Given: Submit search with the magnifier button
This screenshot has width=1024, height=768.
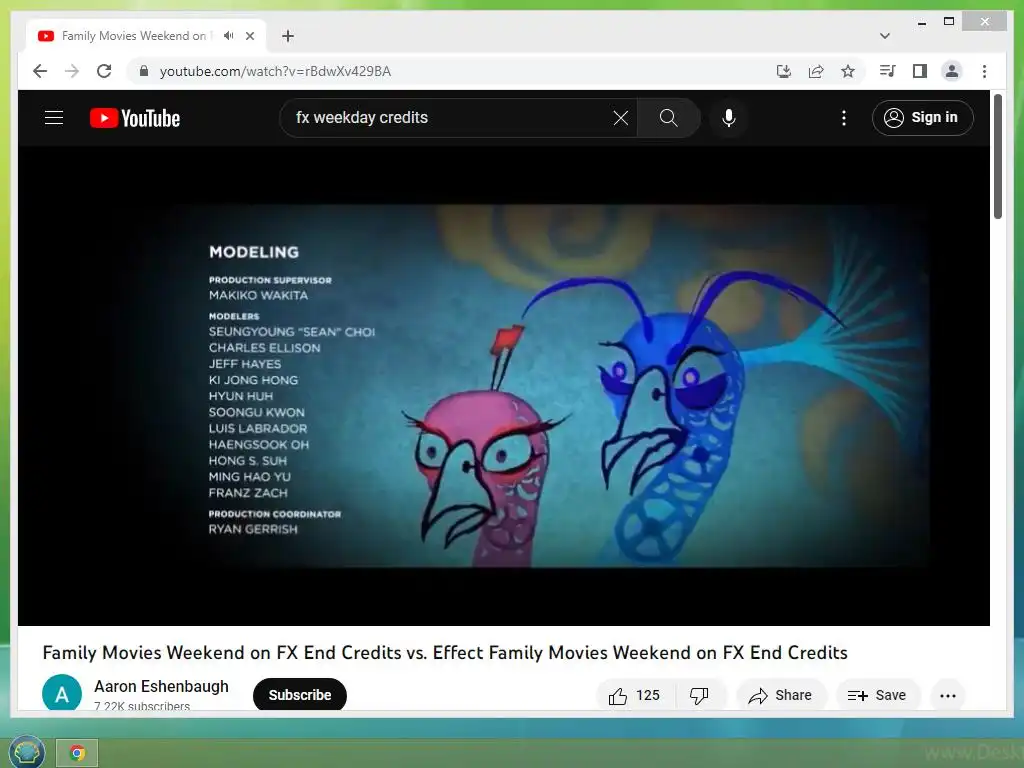Looking at the screenshot, I should pyautogui.click(x=668, y=118).
